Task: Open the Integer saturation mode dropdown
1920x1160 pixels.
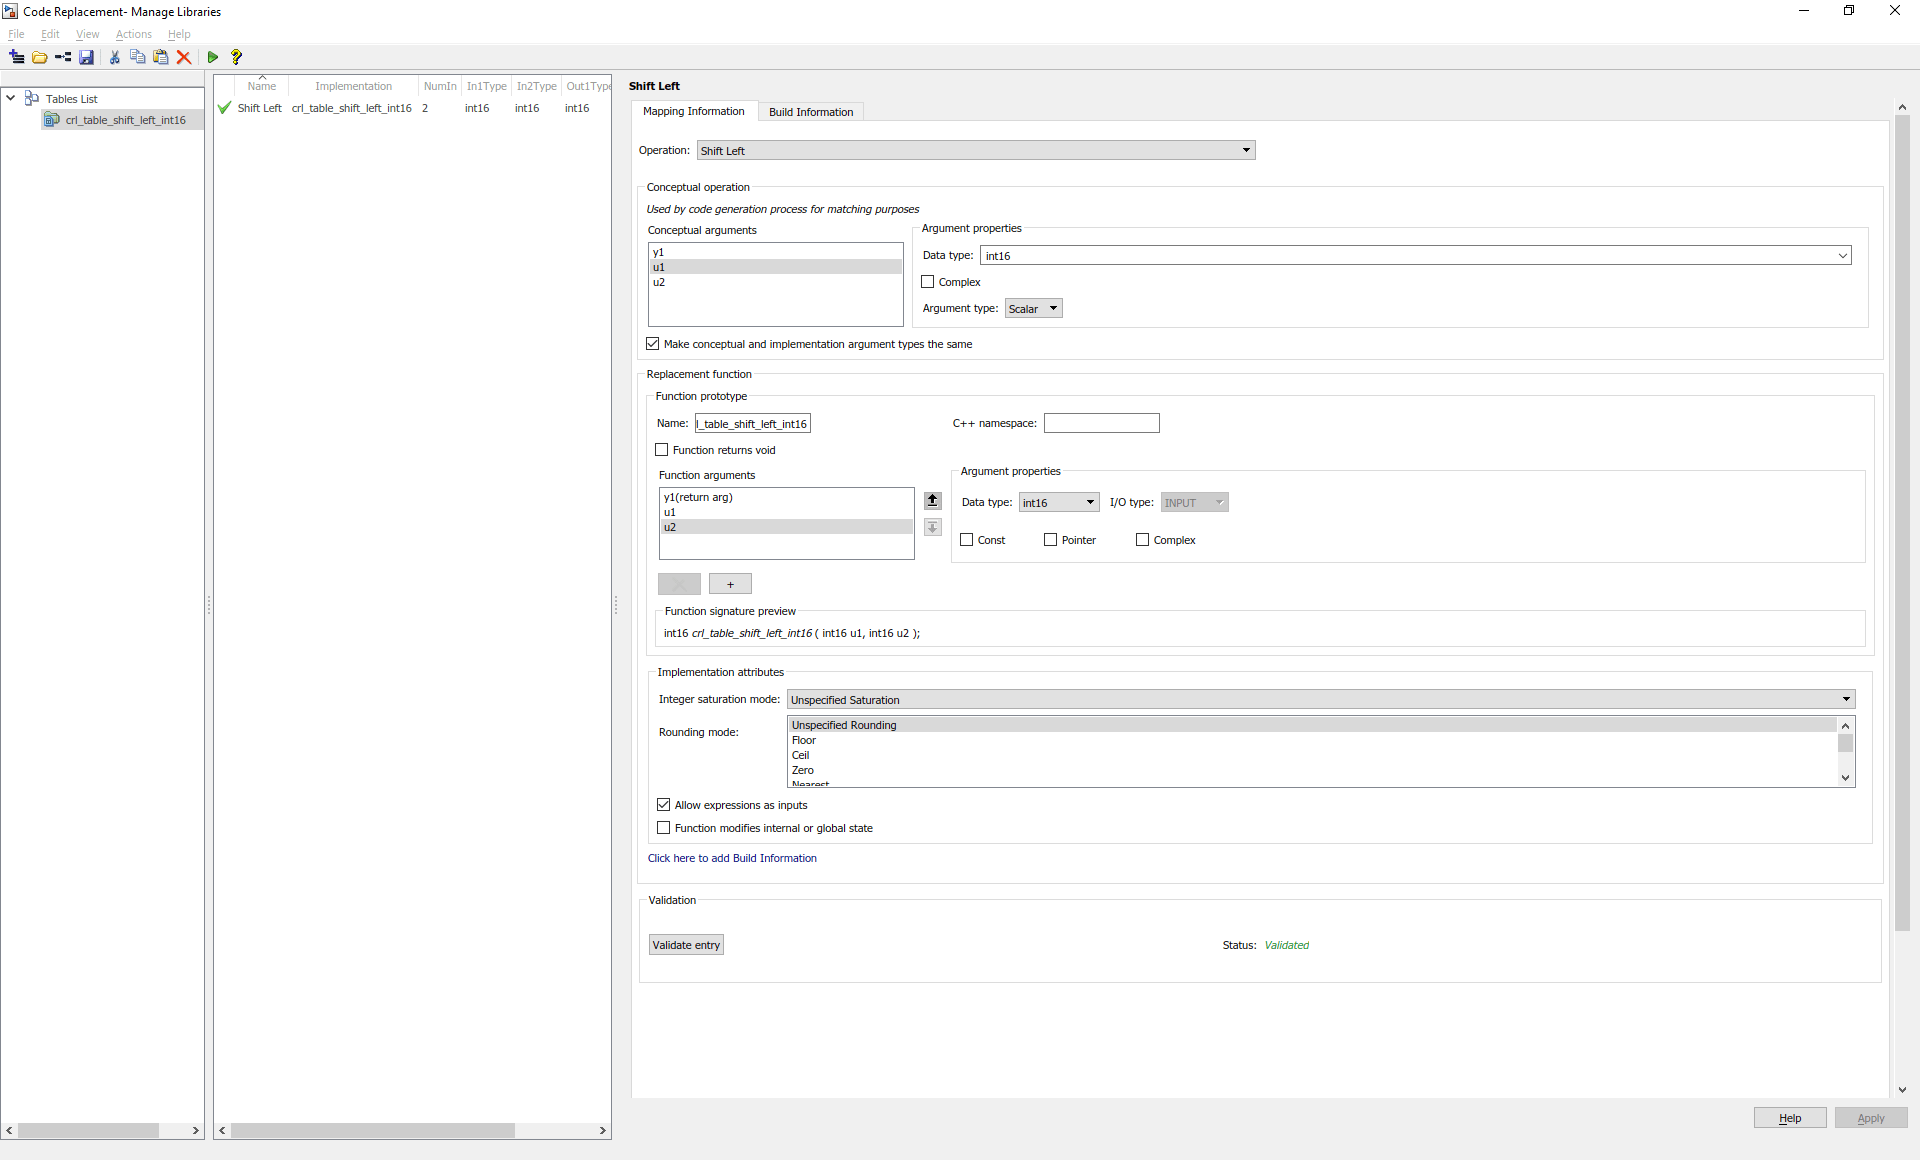Action: [x=1320, y=700]
